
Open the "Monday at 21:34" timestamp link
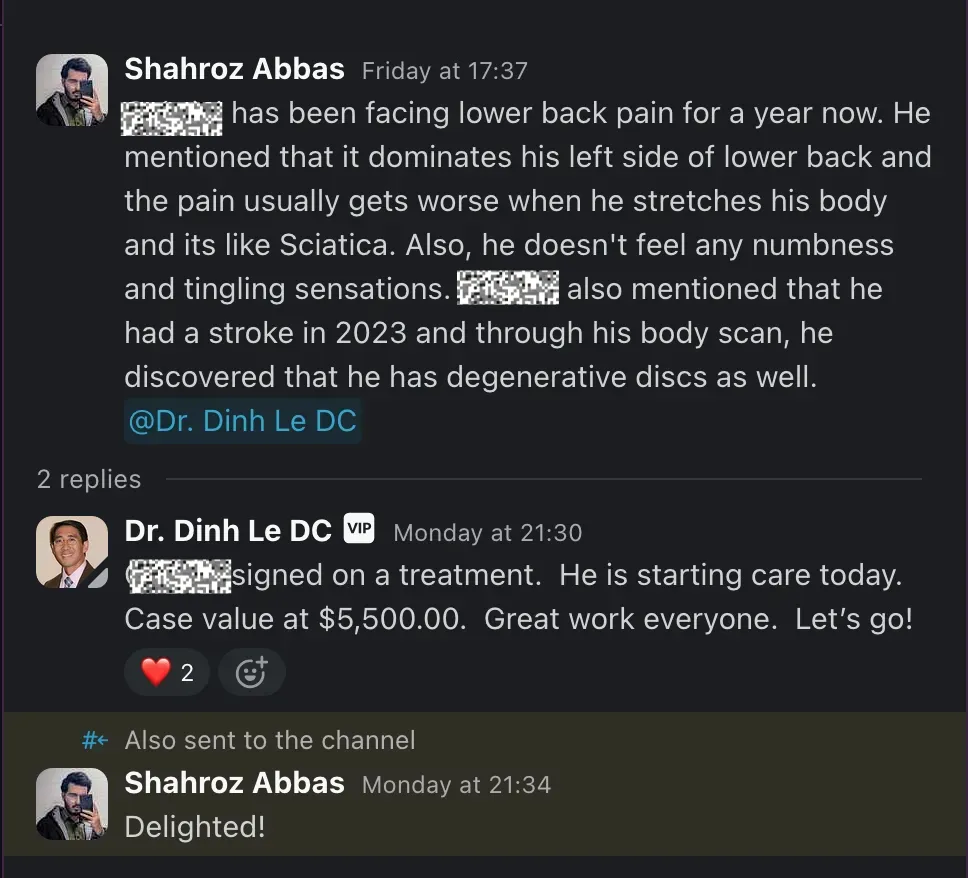456,785
